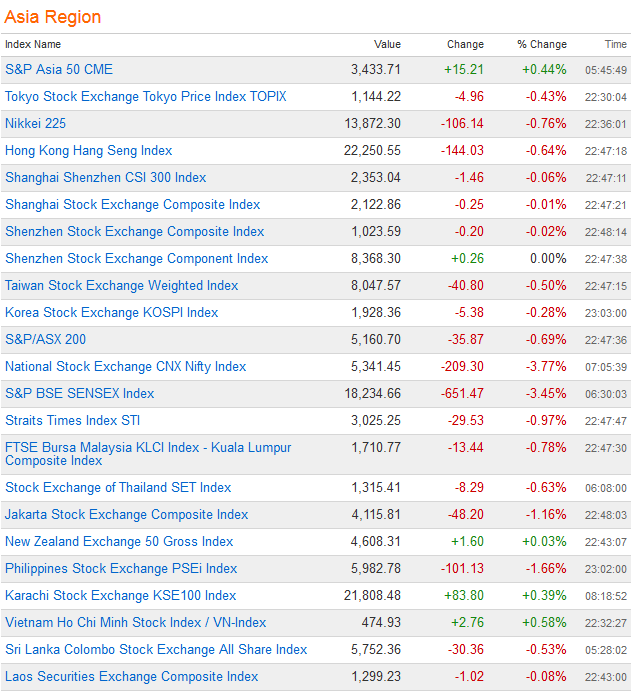Open National Stock Exchange CNX Nifty Index
633x692 pixels.
point(125,366)
